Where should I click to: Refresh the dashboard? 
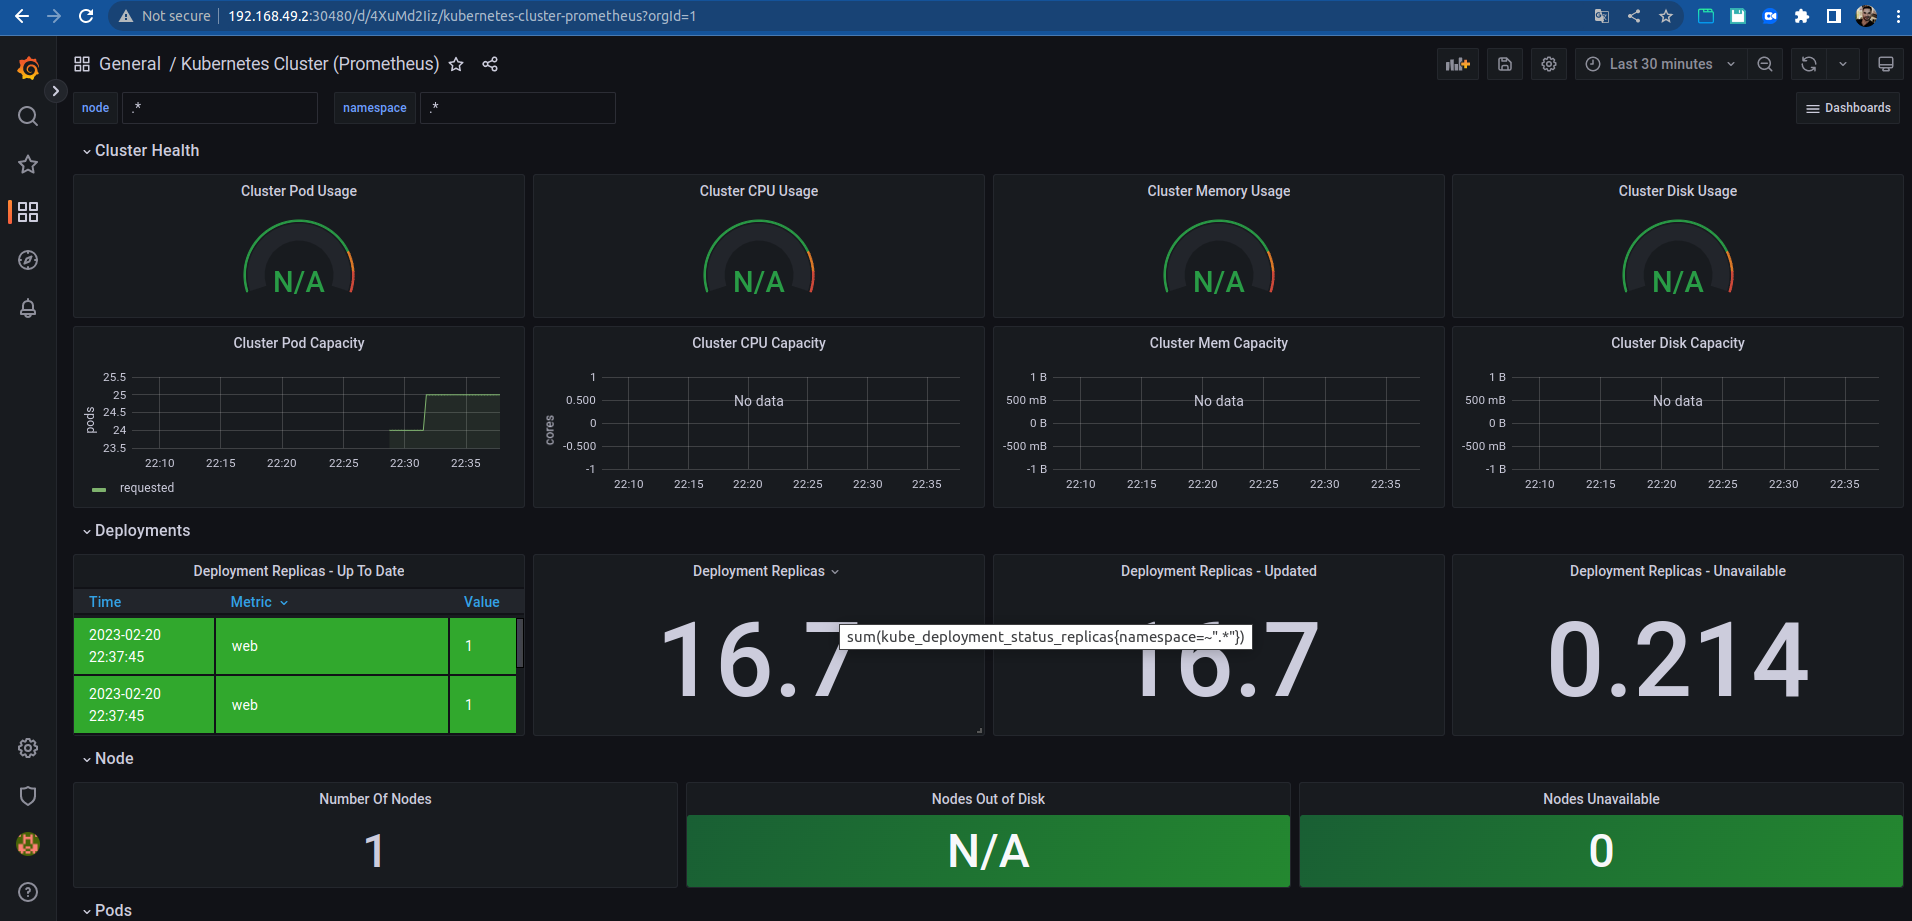point(1809,64)
